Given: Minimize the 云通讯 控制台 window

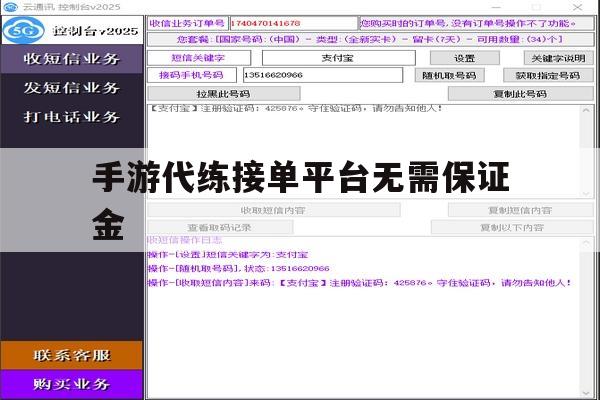Looking at the screenshot, I should click(x=496, y=7).
